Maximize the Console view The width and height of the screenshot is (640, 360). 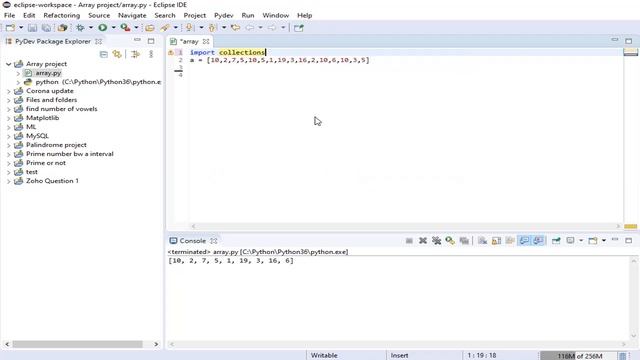point(629,240)
